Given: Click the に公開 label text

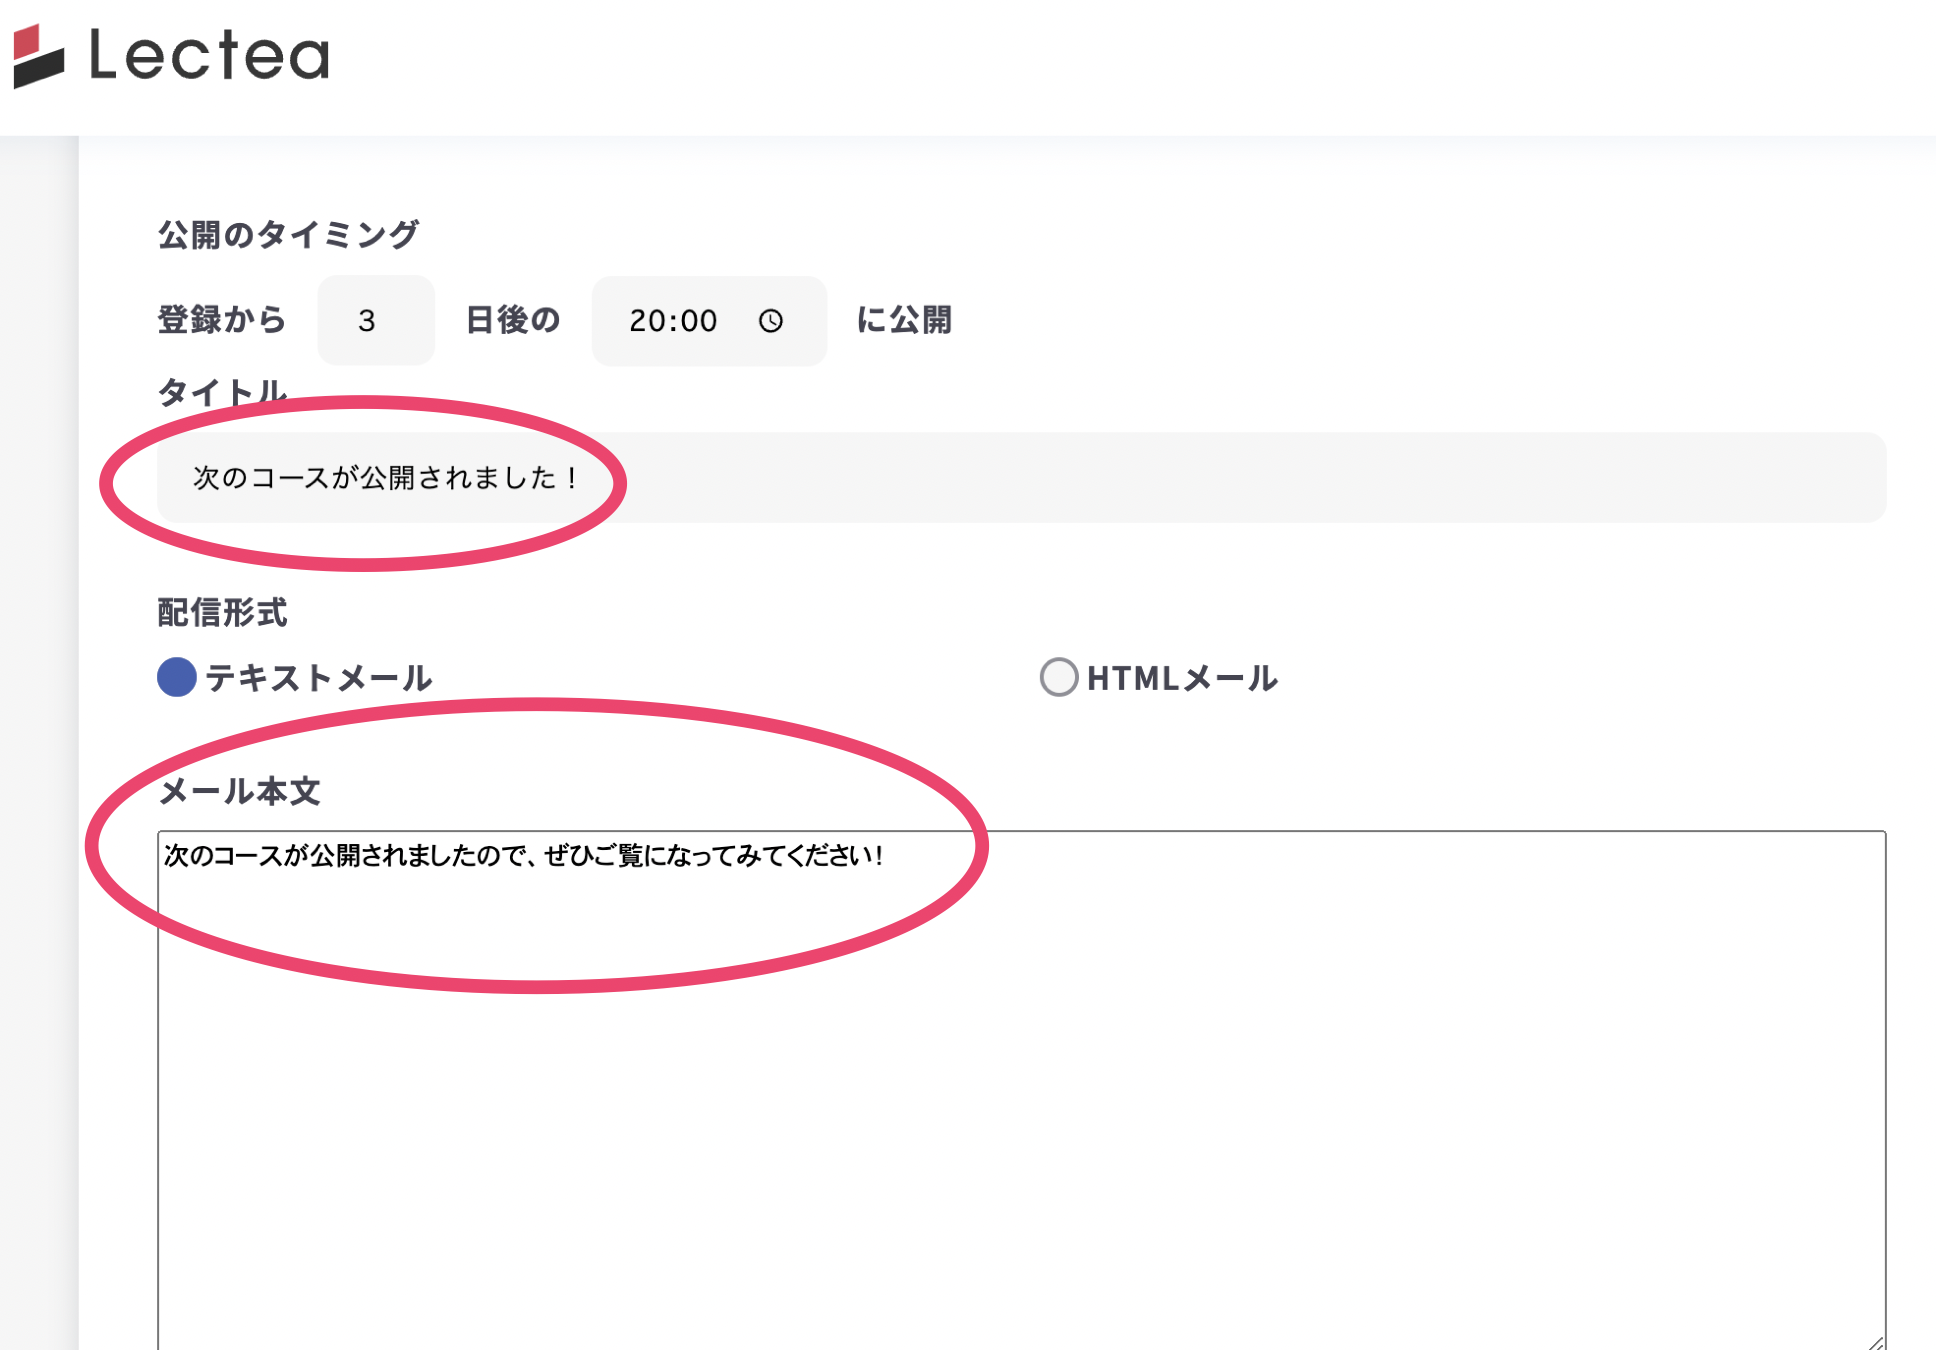Looking at the screenshot, I should pos(904,320).
